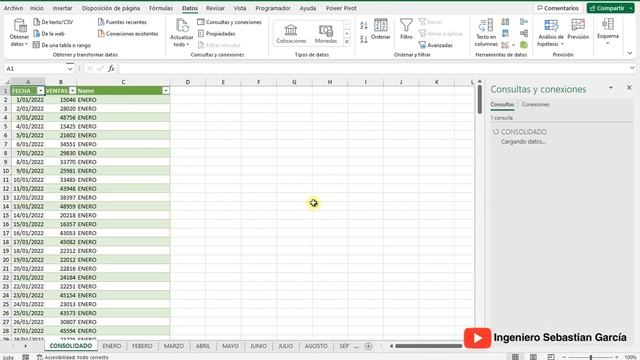
Task: Switch to the Insertar ribbon tab
Action: click(x=62, y=8)
